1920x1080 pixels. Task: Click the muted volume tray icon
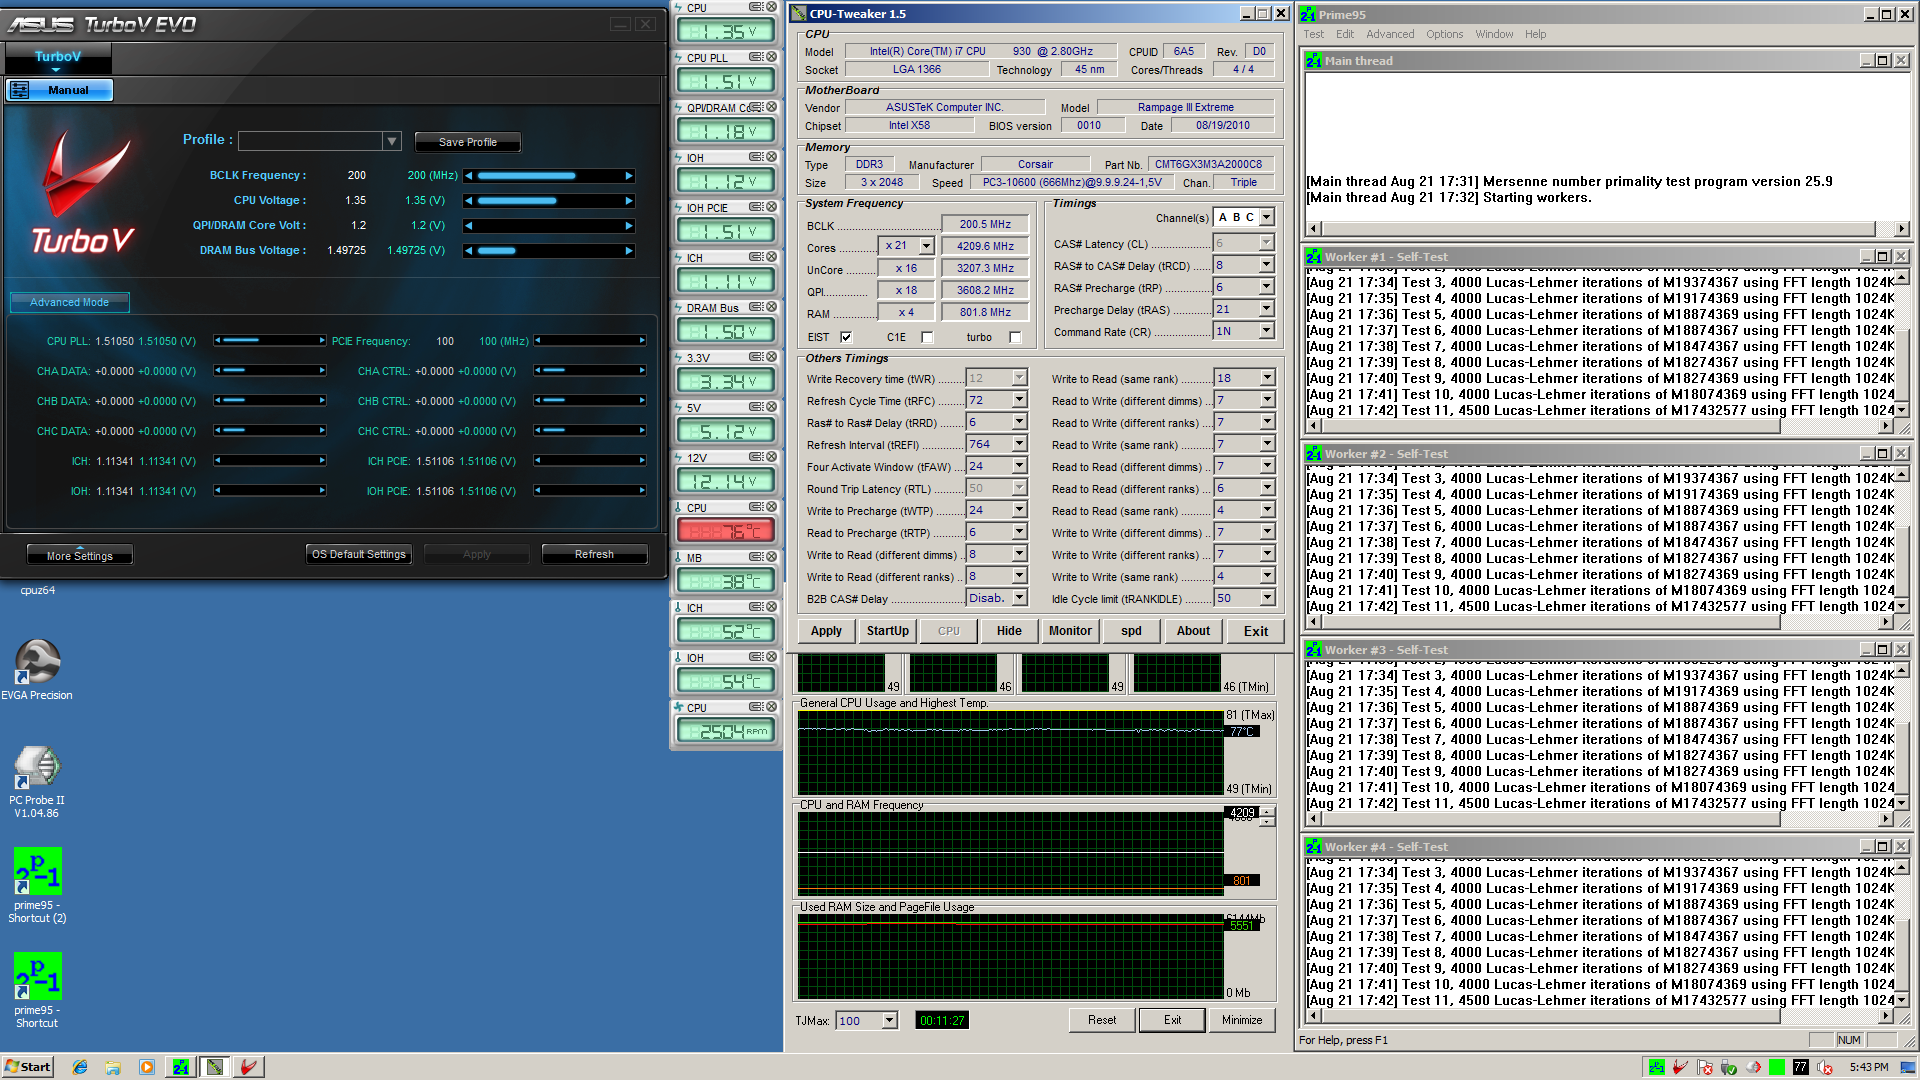(1825, 1067)
